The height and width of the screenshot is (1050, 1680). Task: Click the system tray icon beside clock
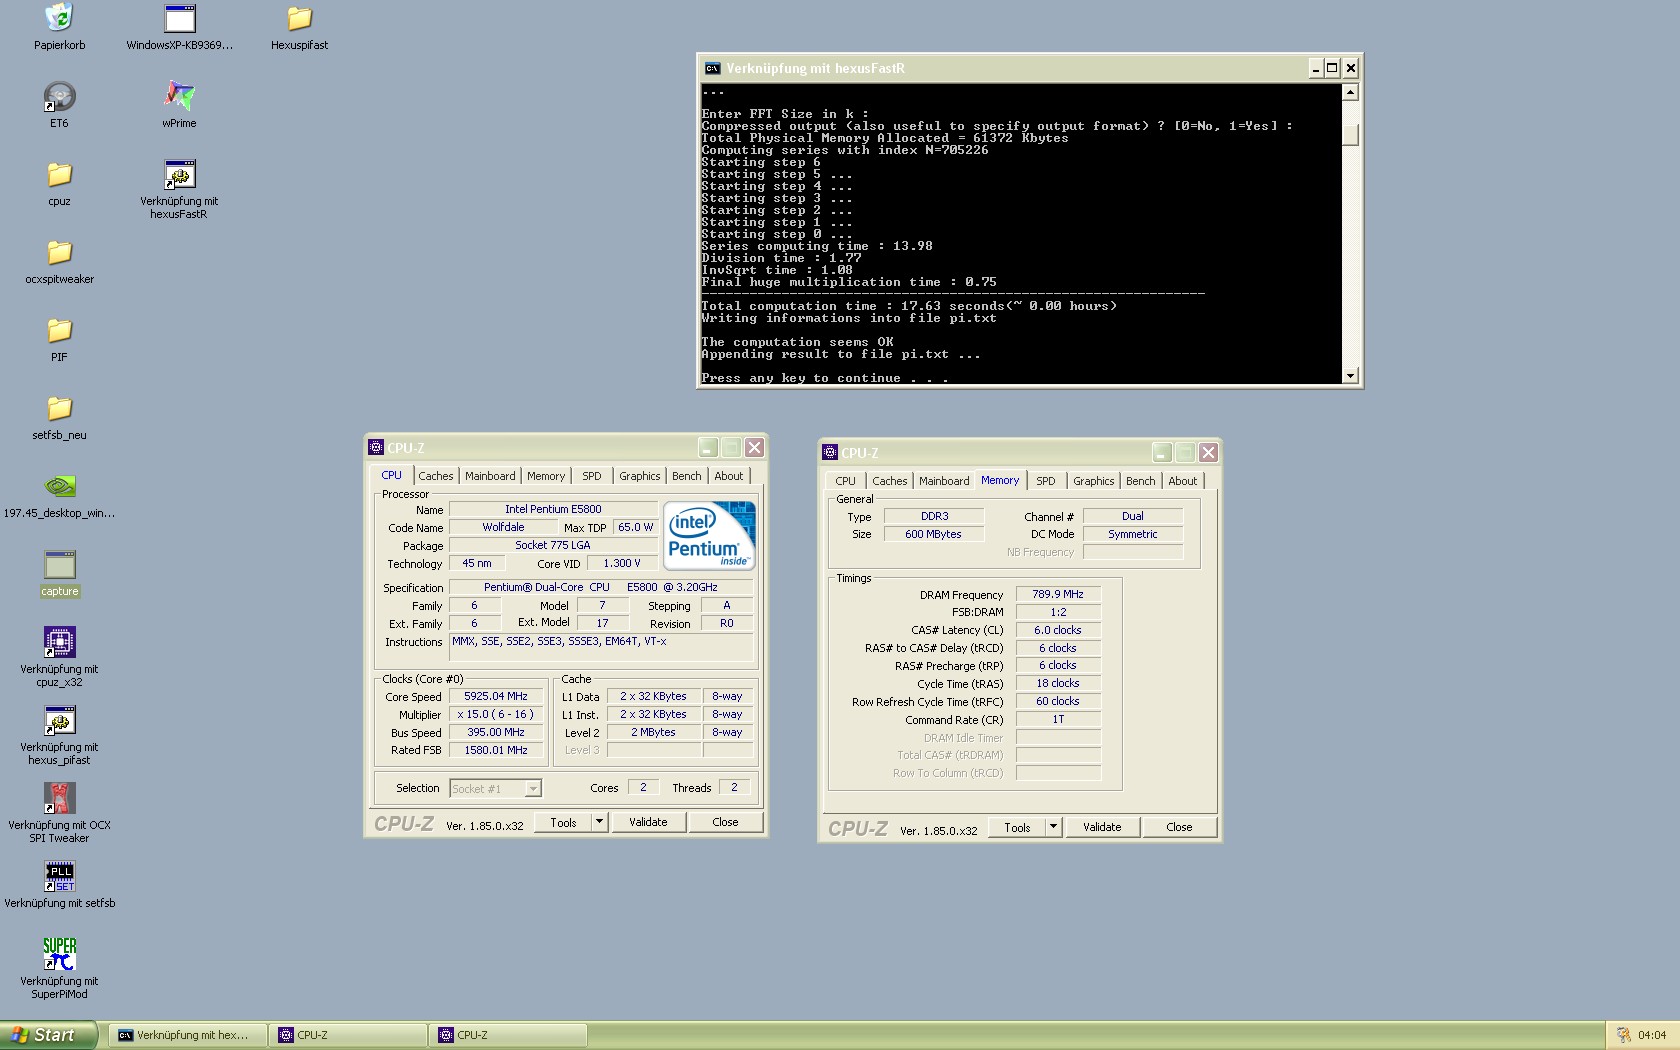[x=1623, y=1035]
